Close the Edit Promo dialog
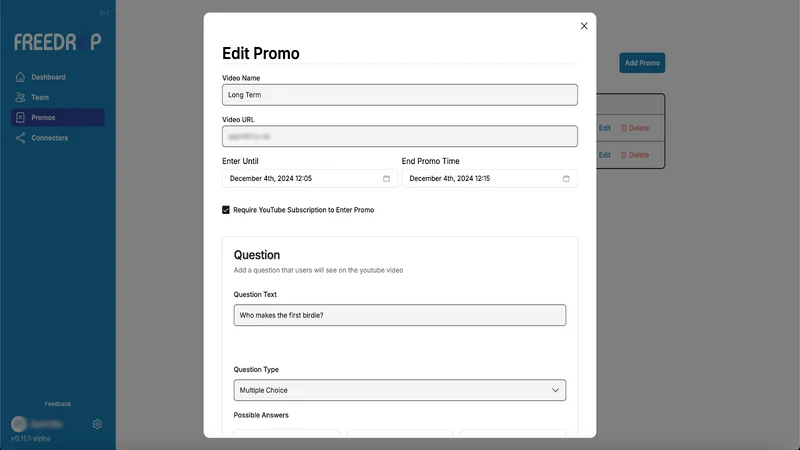The height and width of the screenshot is (450, 800). (x=584, y=26)
